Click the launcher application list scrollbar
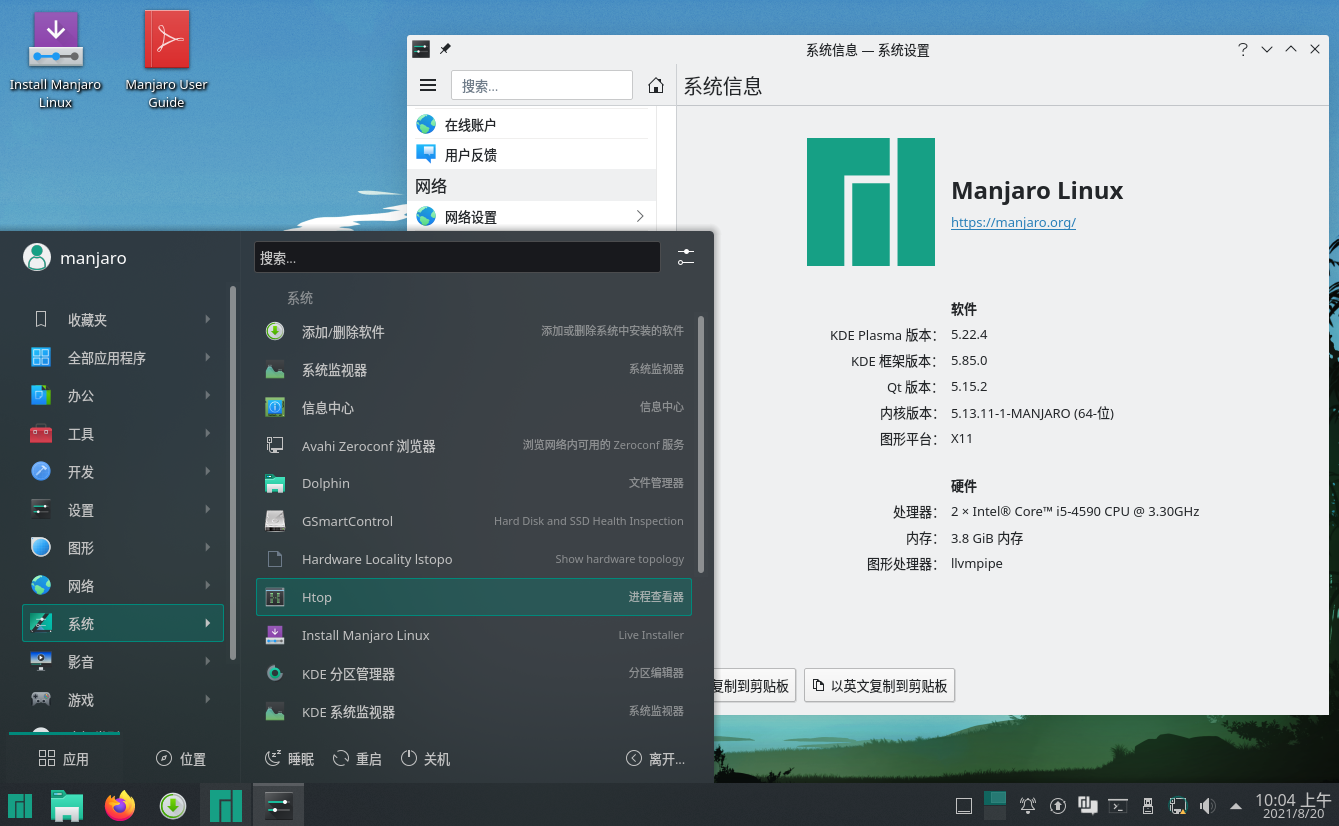The width and height of the screenshot is (1339, 826). pos(701,444)
